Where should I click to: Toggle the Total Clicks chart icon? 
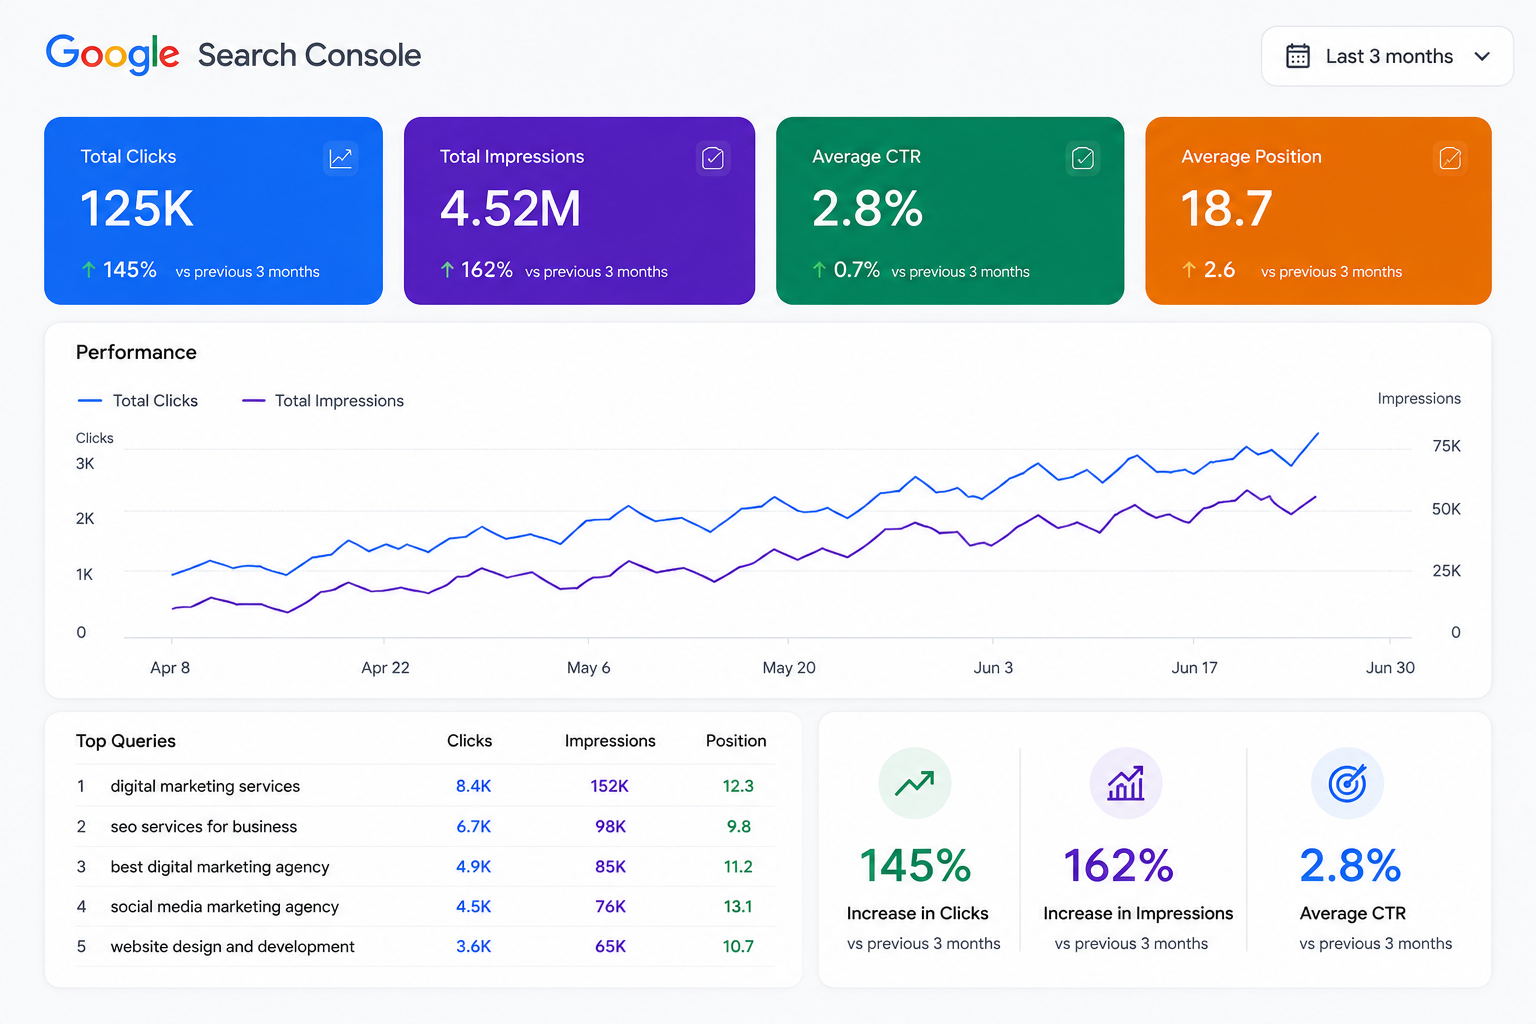(341, 158)
